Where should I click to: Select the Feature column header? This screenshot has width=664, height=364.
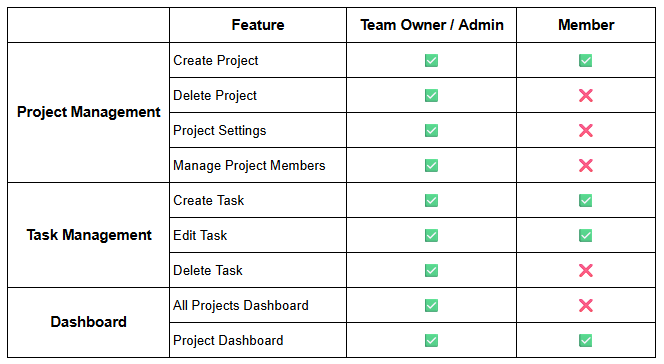258,25
